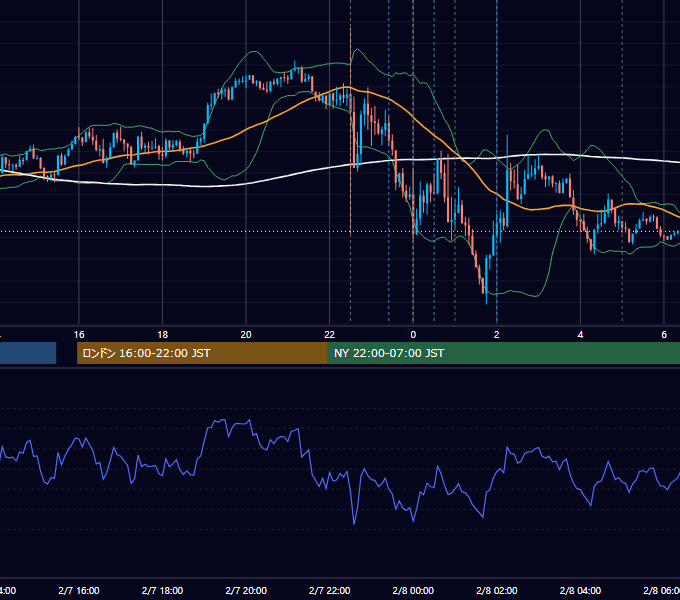This screenshot has height=600, width=680.
Task: Click the 2/8 02:00 date label
Action: (497, 590)
